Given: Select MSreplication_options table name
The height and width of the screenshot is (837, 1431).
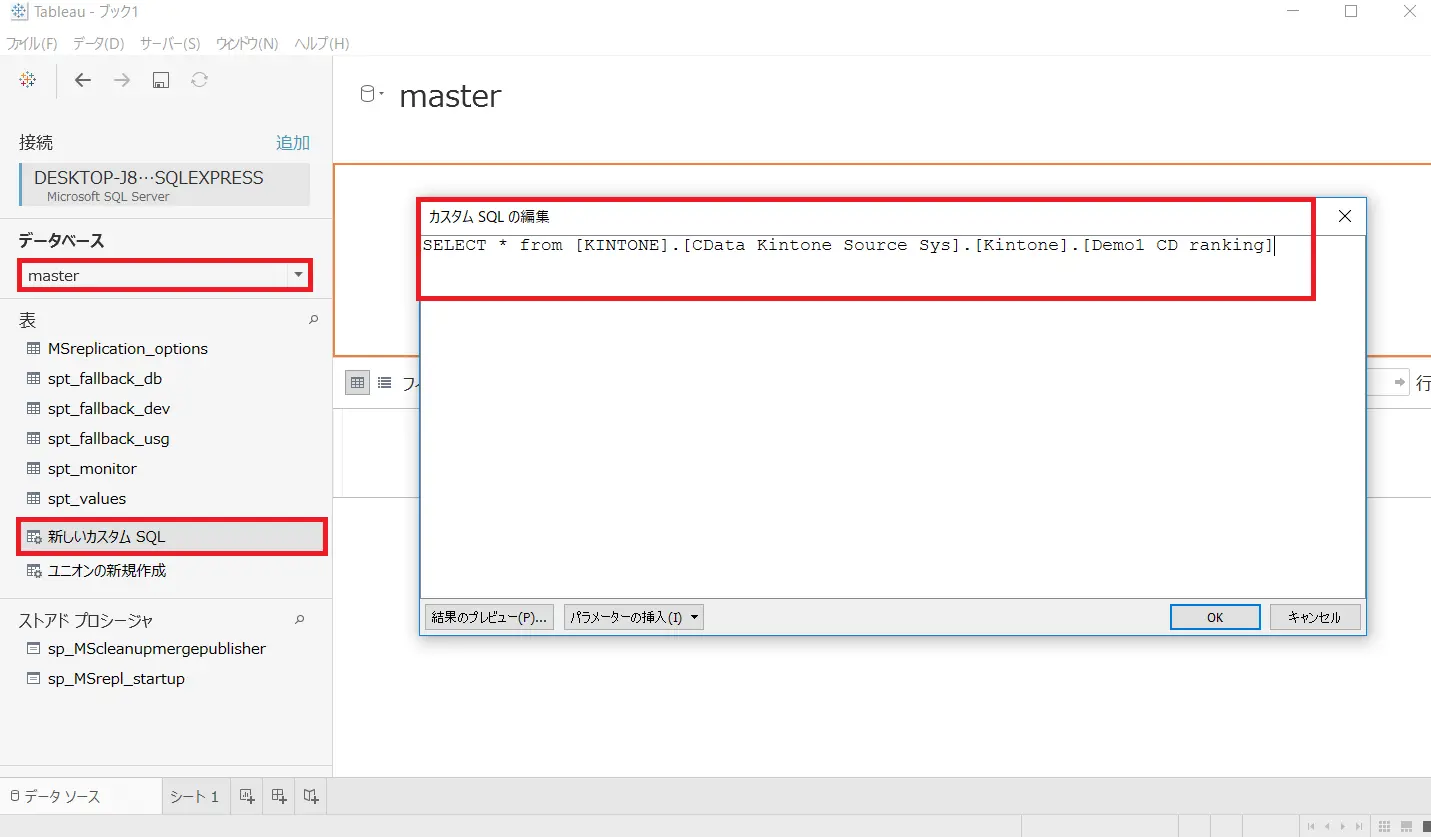Looking at the screenshot, I should pos(128,349).
